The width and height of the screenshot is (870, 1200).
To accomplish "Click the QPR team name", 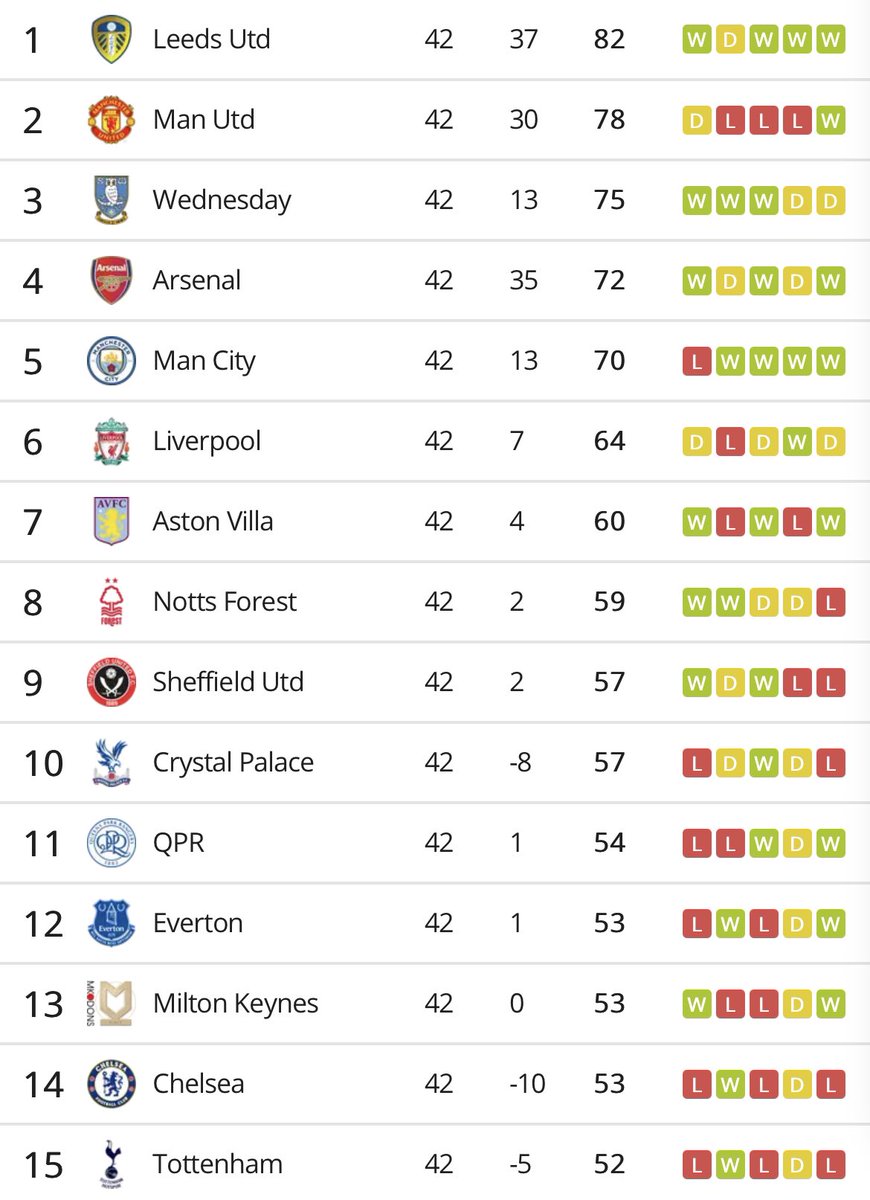I will coord(178,843).
